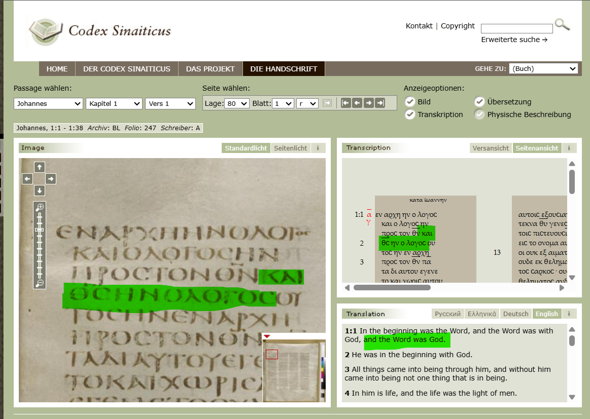Image resolution: width=590 pixels, height=419 pixels.
Task: Toggle the Bild display option
Action: click(x=410, y=102)
